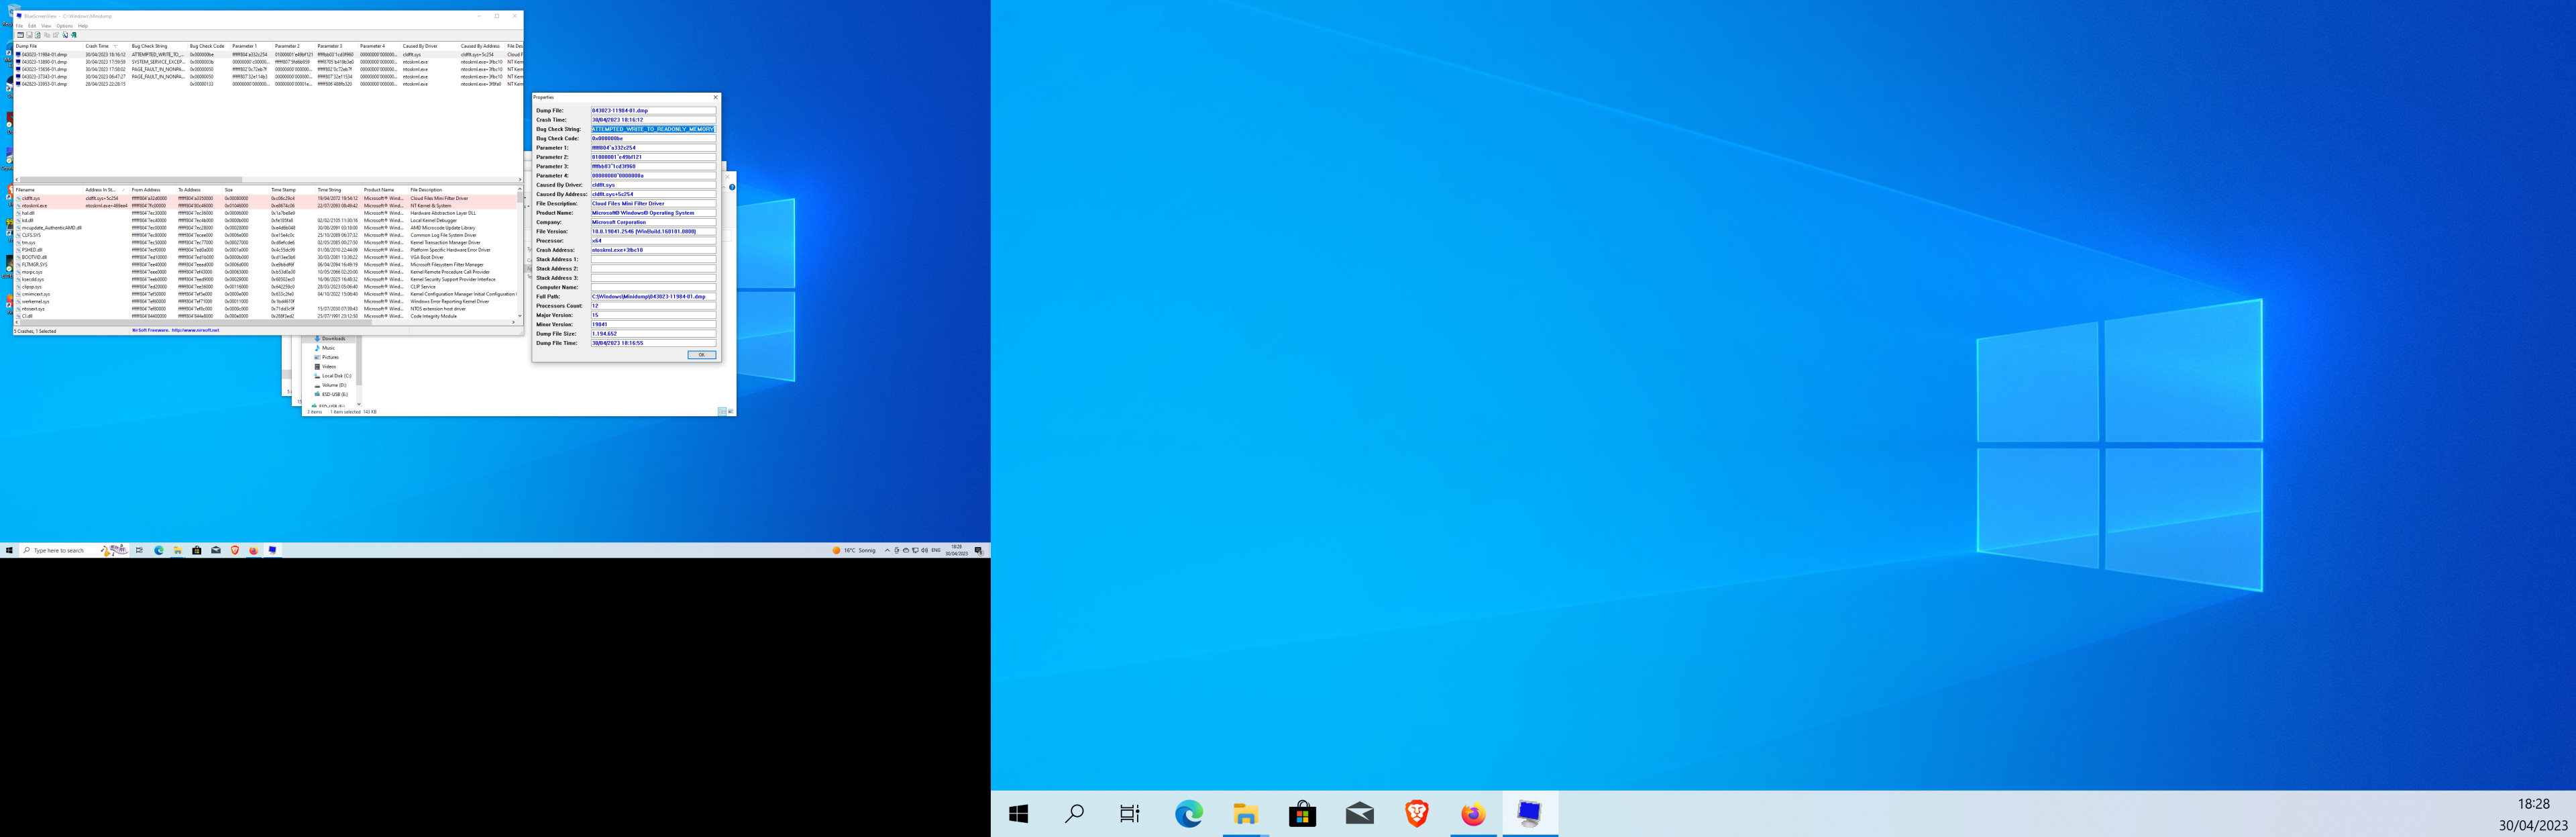Viewport: 2576px width, 837px height.
Task: Click the Advanced Options toolbar icon
Action: 21,35
